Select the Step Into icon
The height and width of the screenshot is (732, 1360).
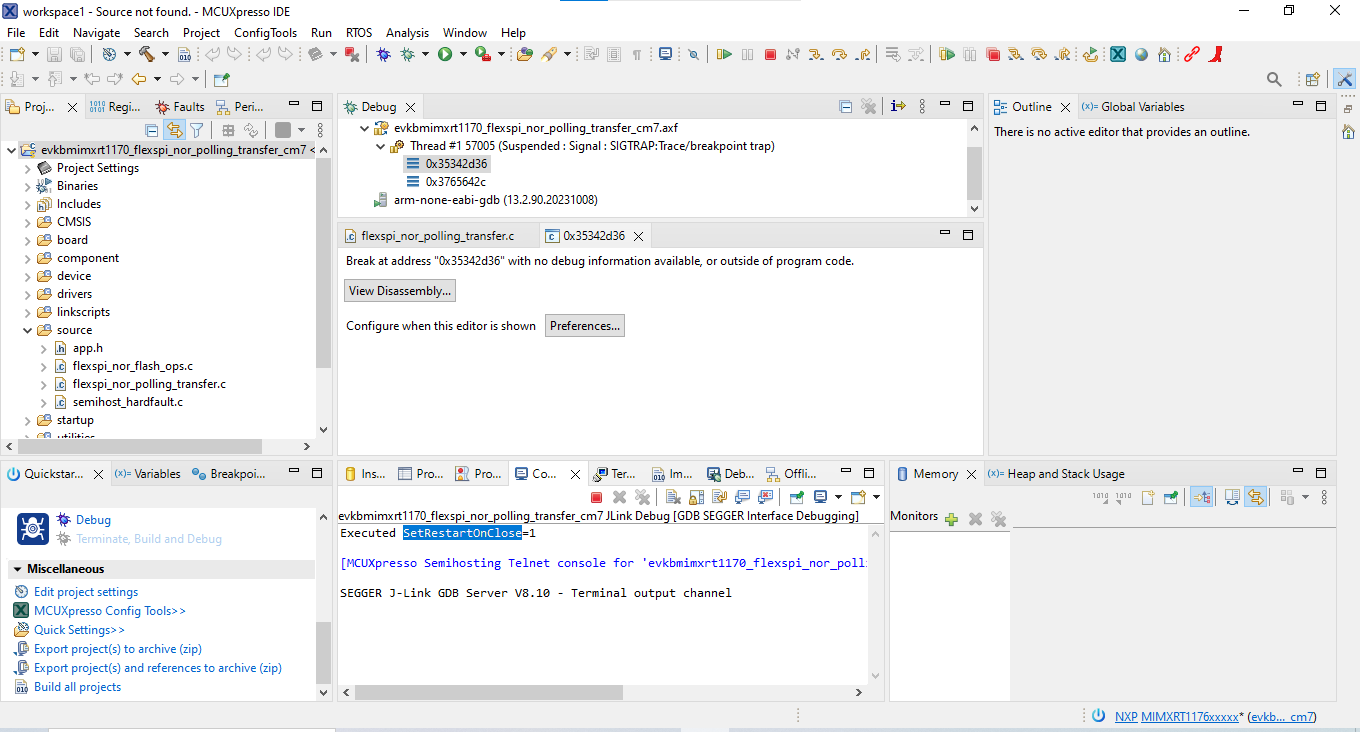(x=816, y=55)
